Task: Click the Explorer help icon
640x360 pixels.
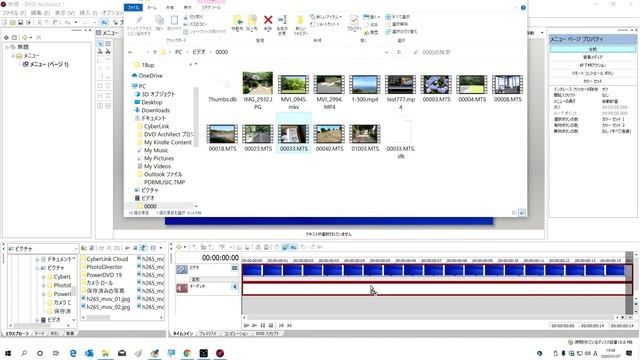Action: tap(523, 7)
